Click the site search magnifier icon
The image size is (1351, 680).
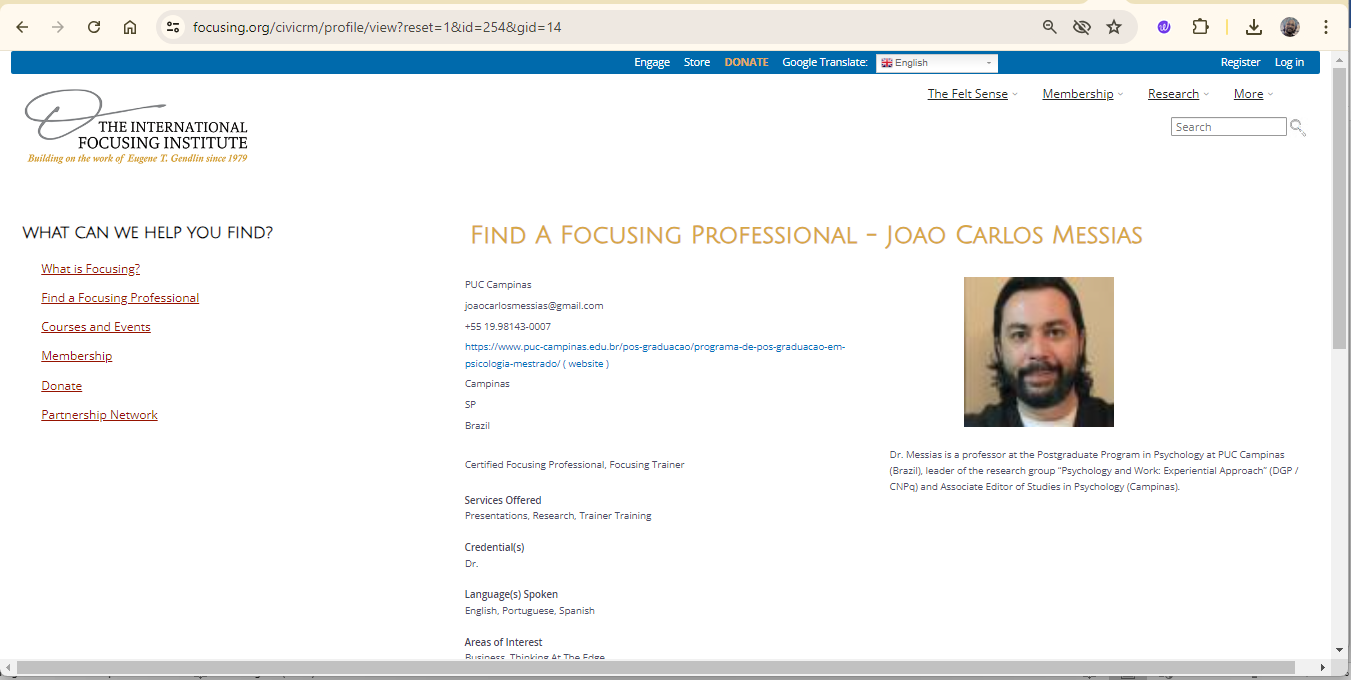point(1298,127)
